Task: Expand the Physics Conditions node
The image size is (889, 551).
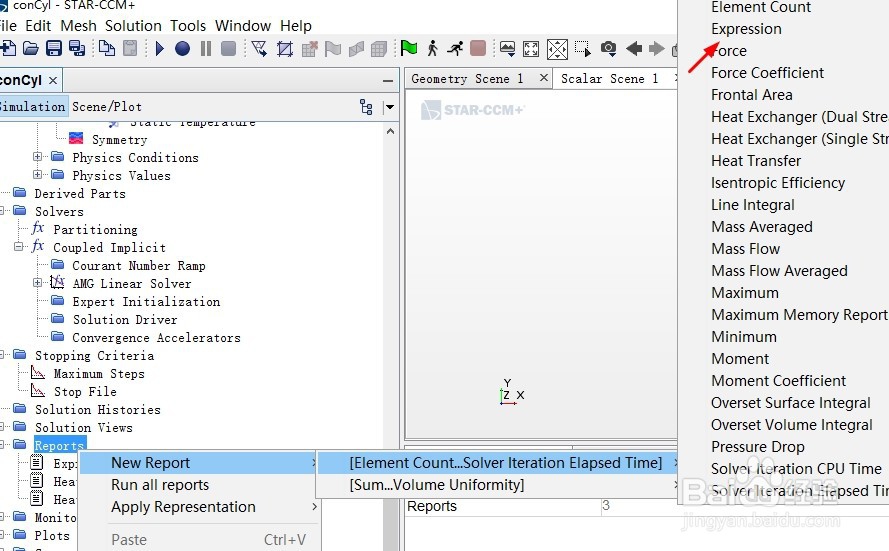Action: click(x=37, y=157)
